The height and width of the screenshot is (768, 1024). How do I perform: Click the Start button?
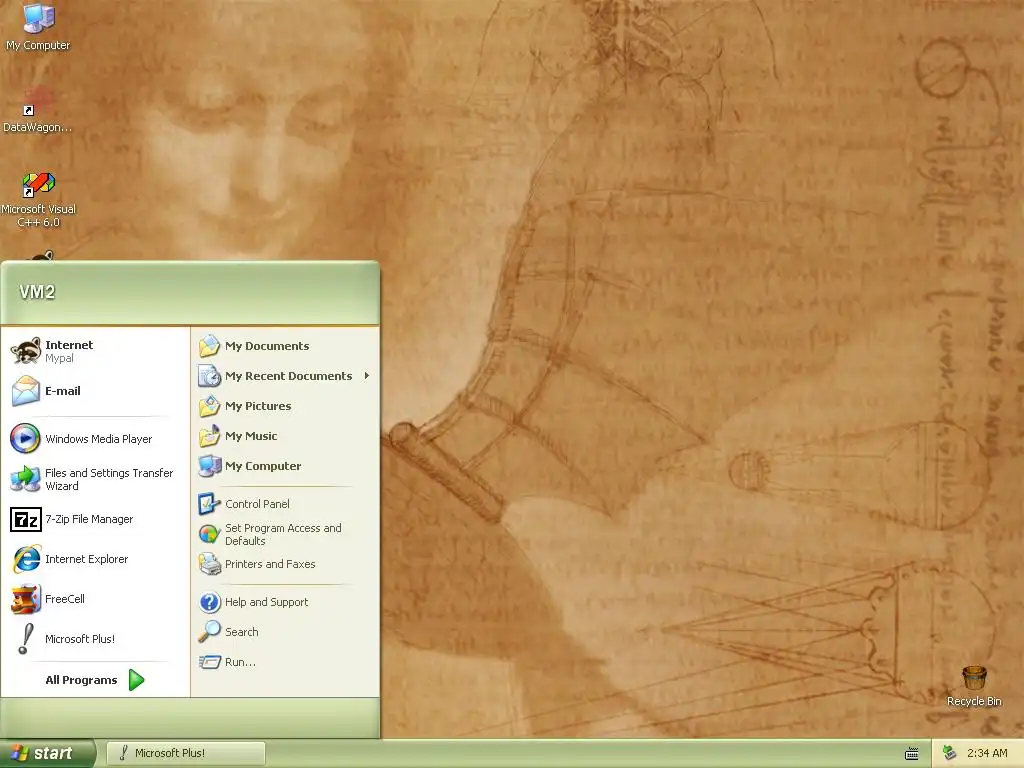(x=48, y=753)
